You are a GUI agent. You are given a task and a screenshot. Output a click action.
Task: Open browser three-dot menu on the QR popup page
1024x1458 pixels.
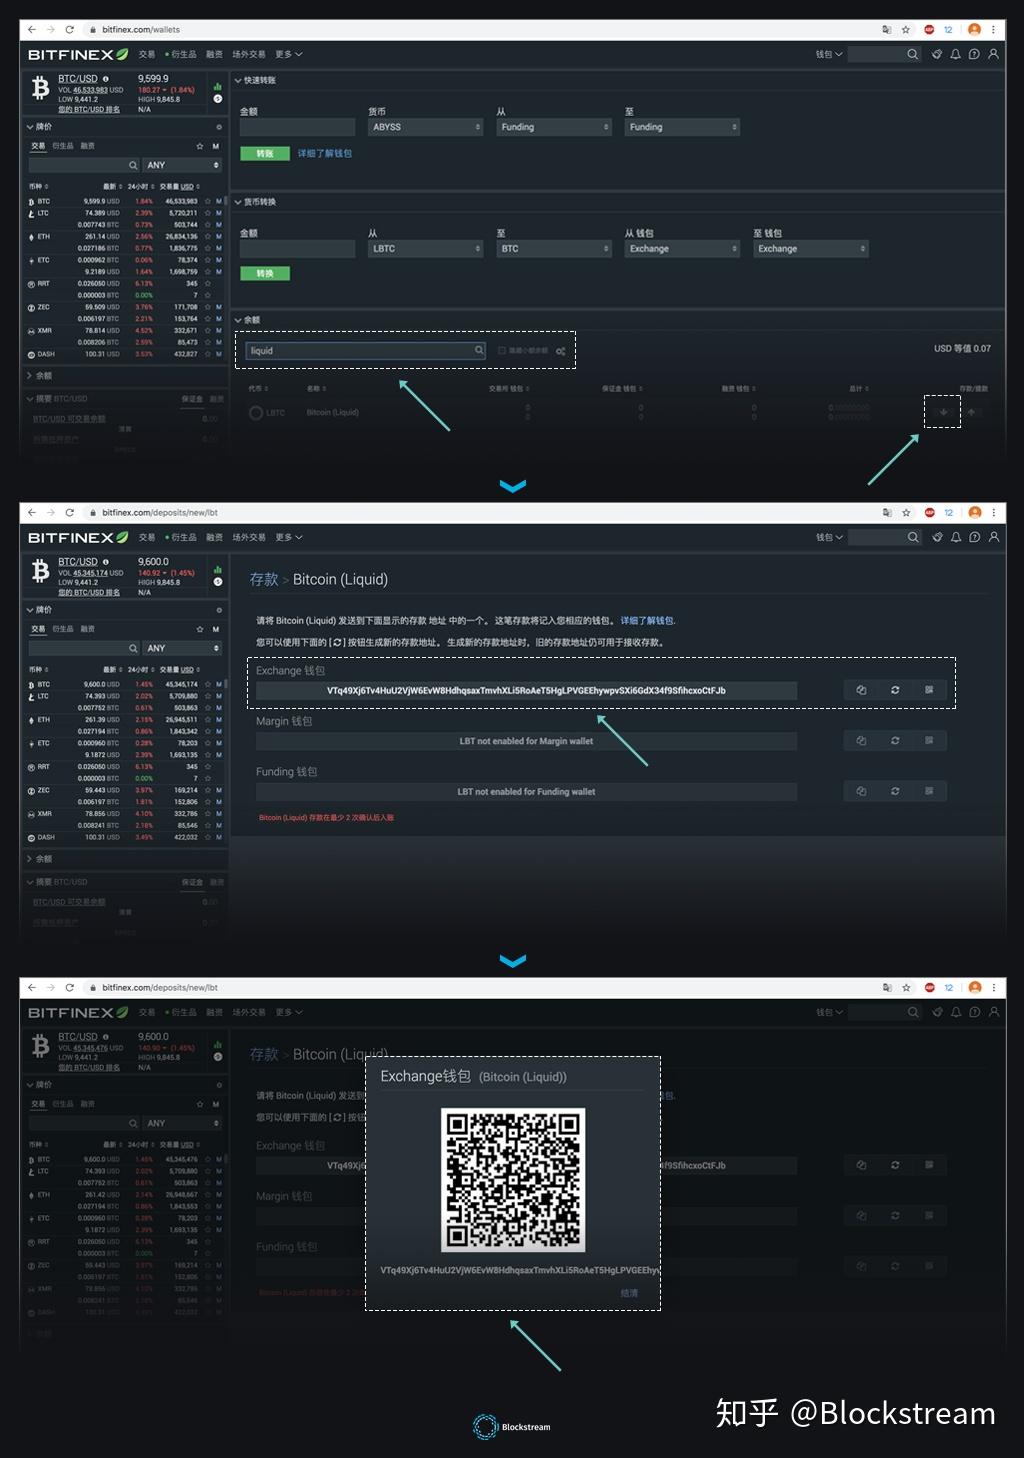click(x=993, y=987)
